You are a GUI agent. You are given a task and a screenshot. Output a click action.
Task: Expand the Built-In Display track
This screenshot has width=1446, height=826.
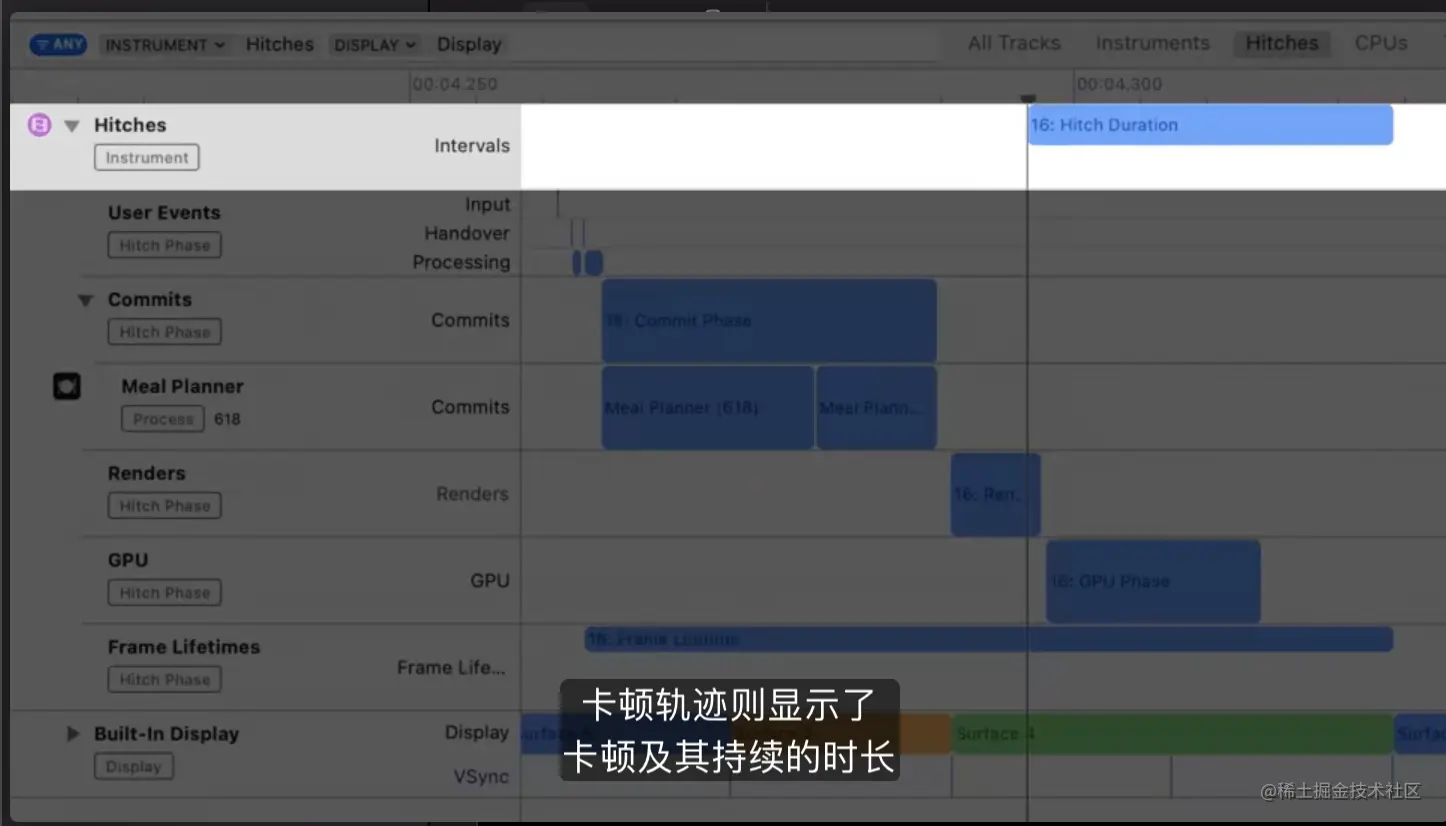[x=71, y=733]
